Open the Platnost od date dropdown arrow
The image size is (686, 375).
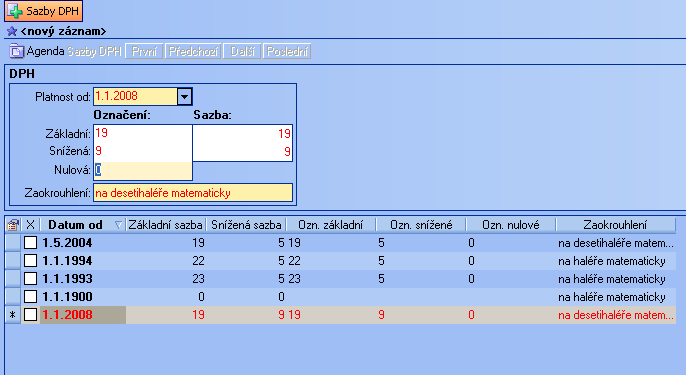click(185, 97)
